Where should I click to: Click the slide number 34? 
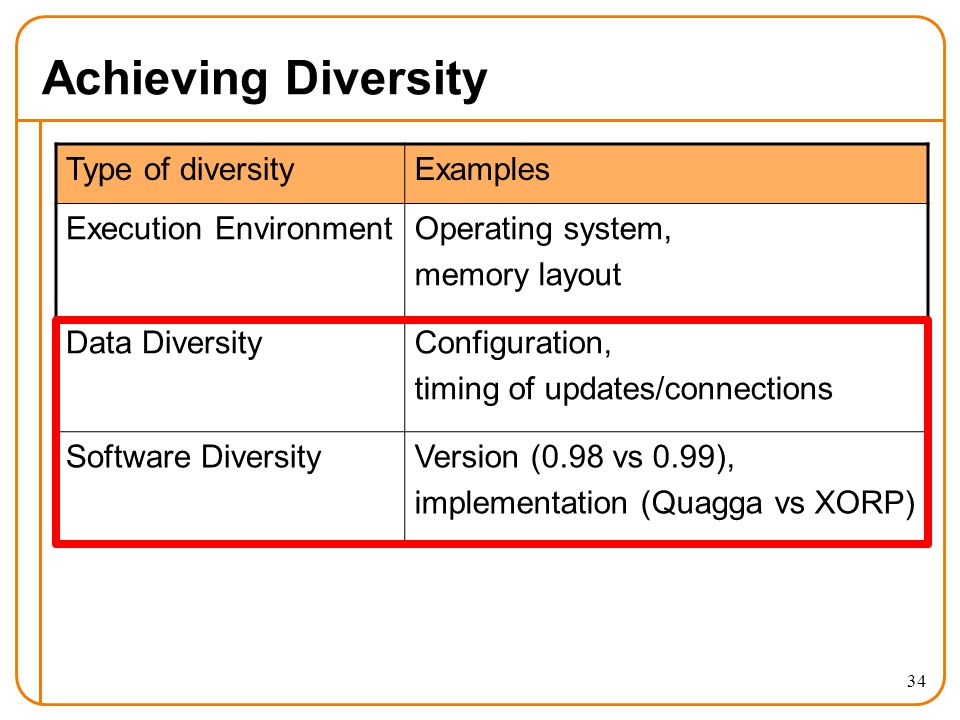tap(917, 681)
